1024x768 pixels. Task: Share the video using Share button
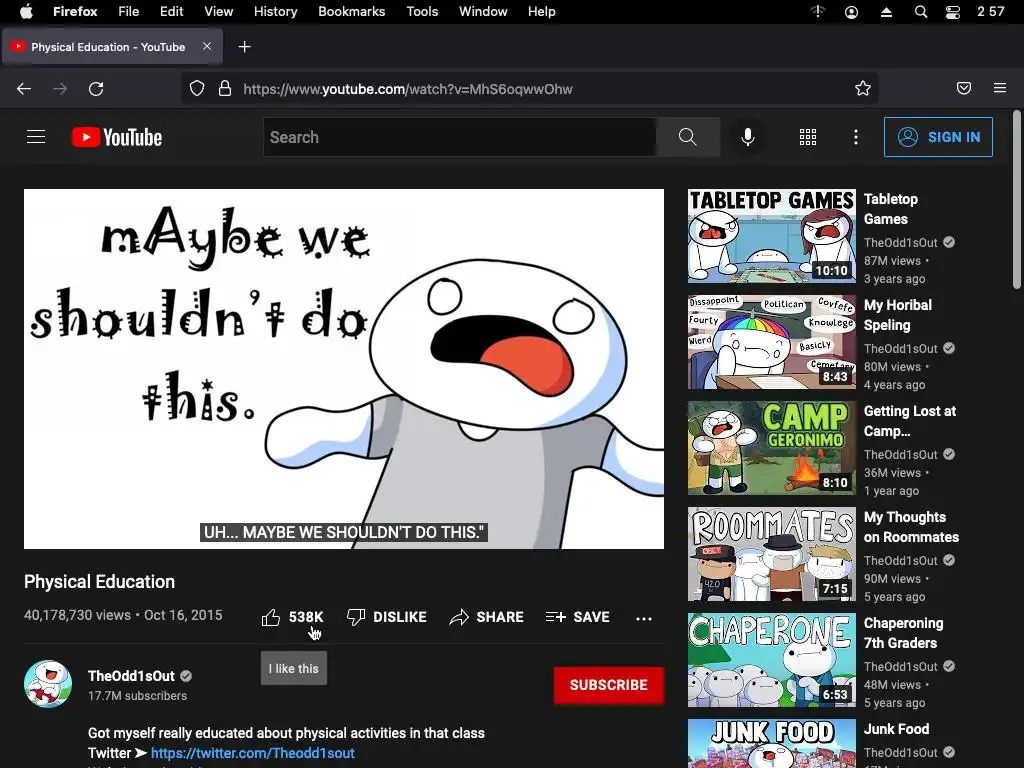(x=487, y=617)
